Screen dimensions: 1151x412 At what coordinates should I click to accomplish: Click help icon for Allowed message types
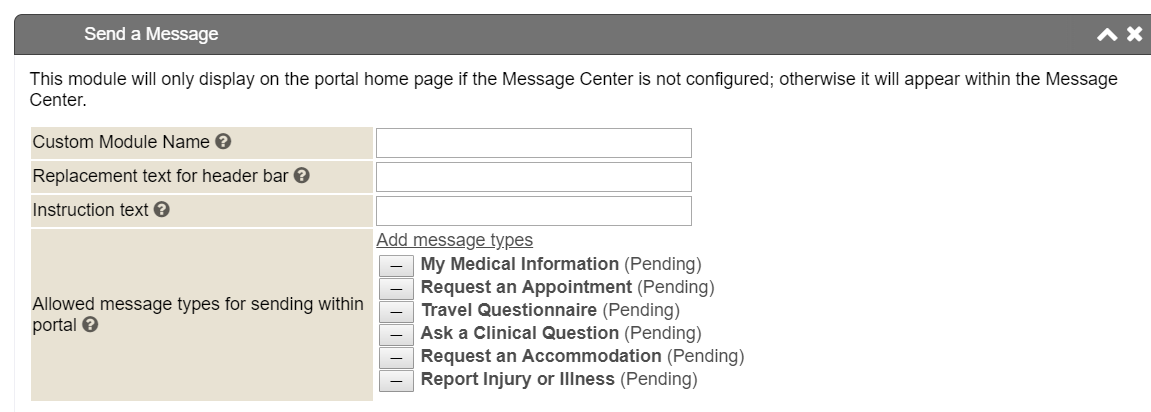click(x=90, y=325)
